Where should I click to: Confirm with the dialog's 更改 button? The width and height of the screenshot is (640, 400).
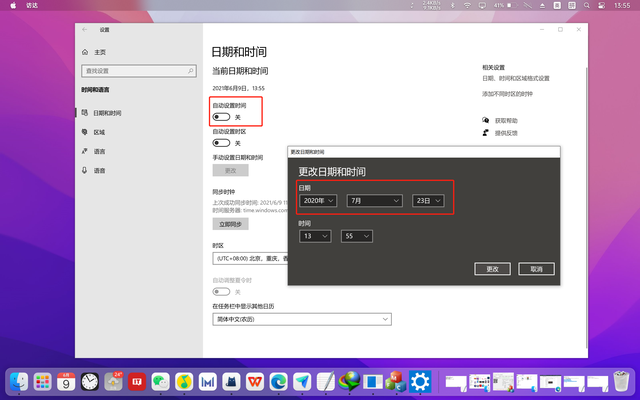[x=492, y=269]
